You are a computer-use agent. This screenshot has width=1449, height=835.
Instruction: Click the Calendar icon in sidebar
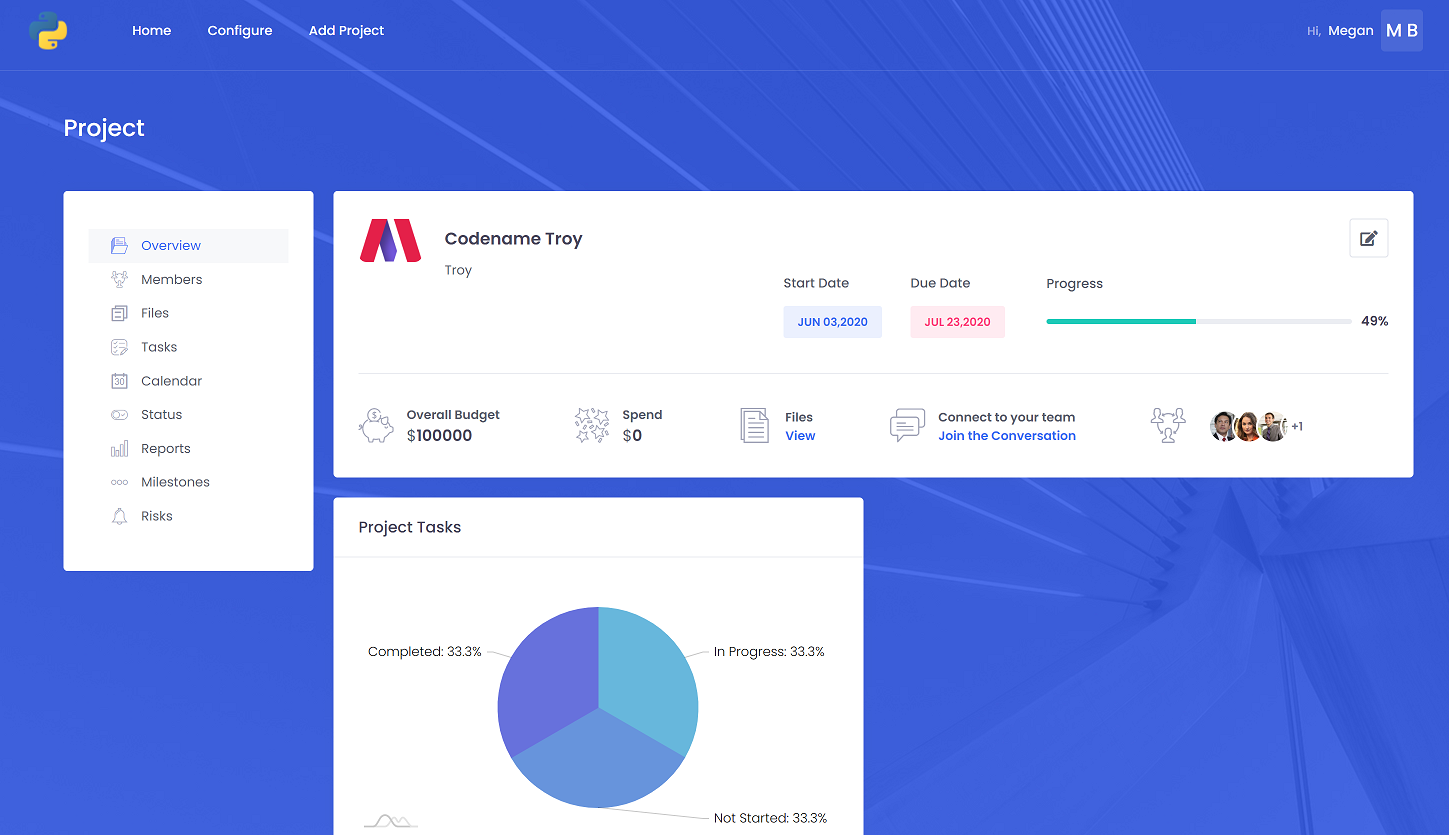pos(119,381)
